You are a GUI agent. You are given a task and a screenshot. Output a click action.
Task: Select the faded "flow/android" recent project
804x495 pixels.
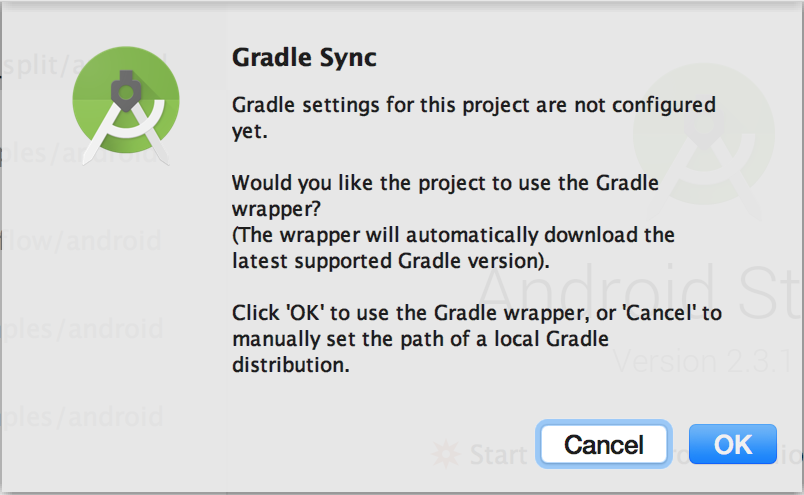(x=80, y=240)
